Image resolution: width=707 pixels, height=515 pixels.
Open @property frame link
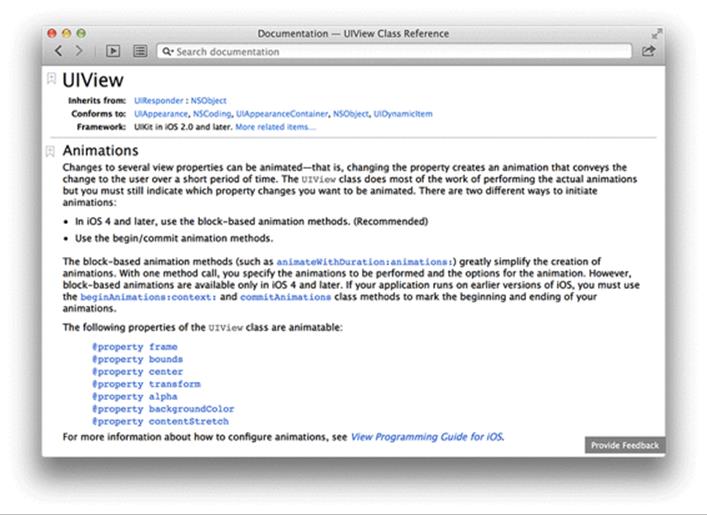[x=135, y=346]
